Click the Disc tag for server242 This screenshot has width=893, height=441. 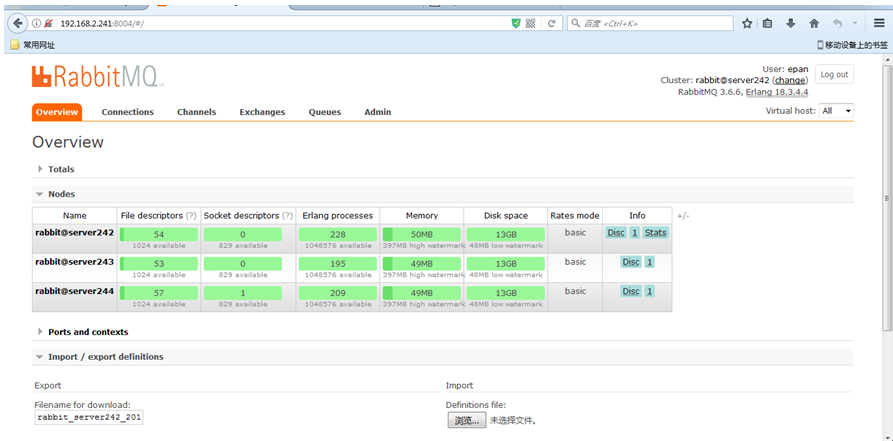(x=616, y=233)
